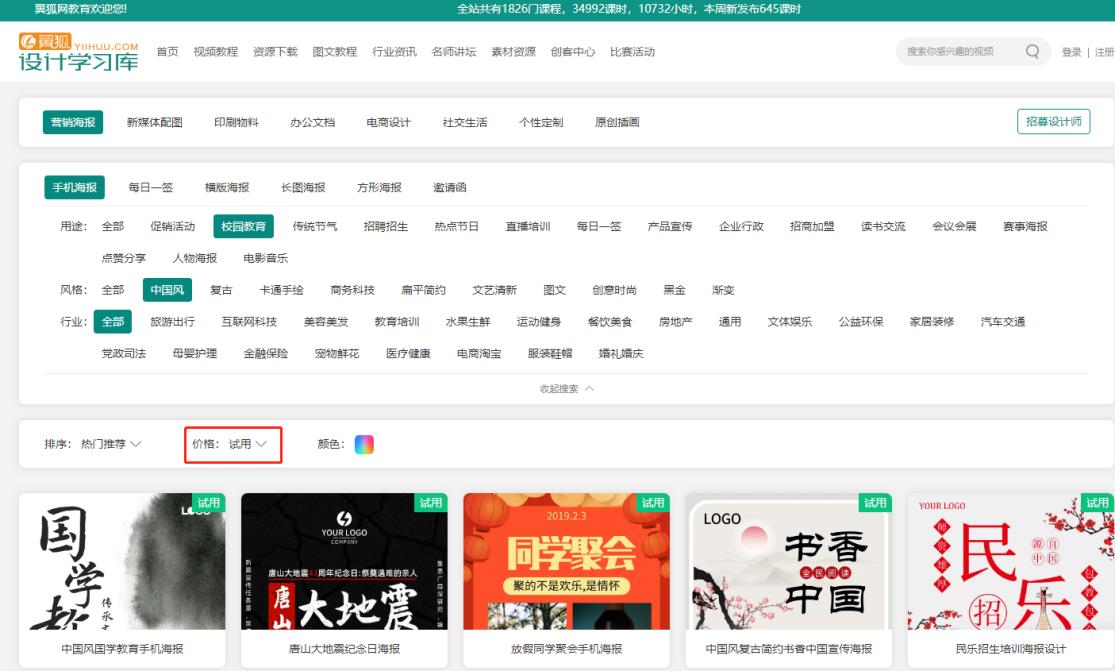Open 资源下载 in navigation
The height and width of the screenshot is (671, 1115).
click(x=275, y=52)
